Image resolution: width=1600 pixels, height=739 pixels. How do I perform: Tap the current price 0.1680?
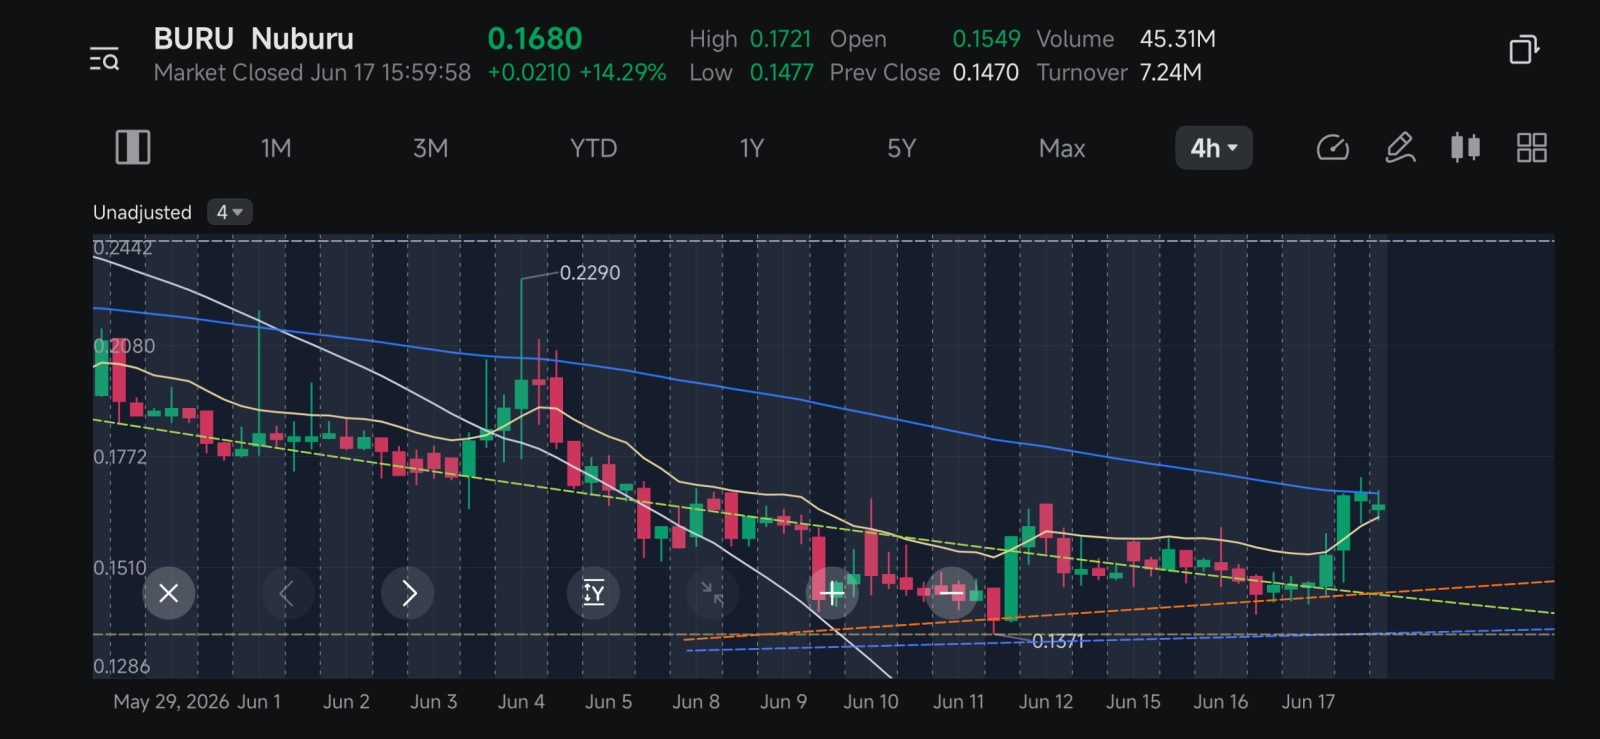(x=535, y=38)
